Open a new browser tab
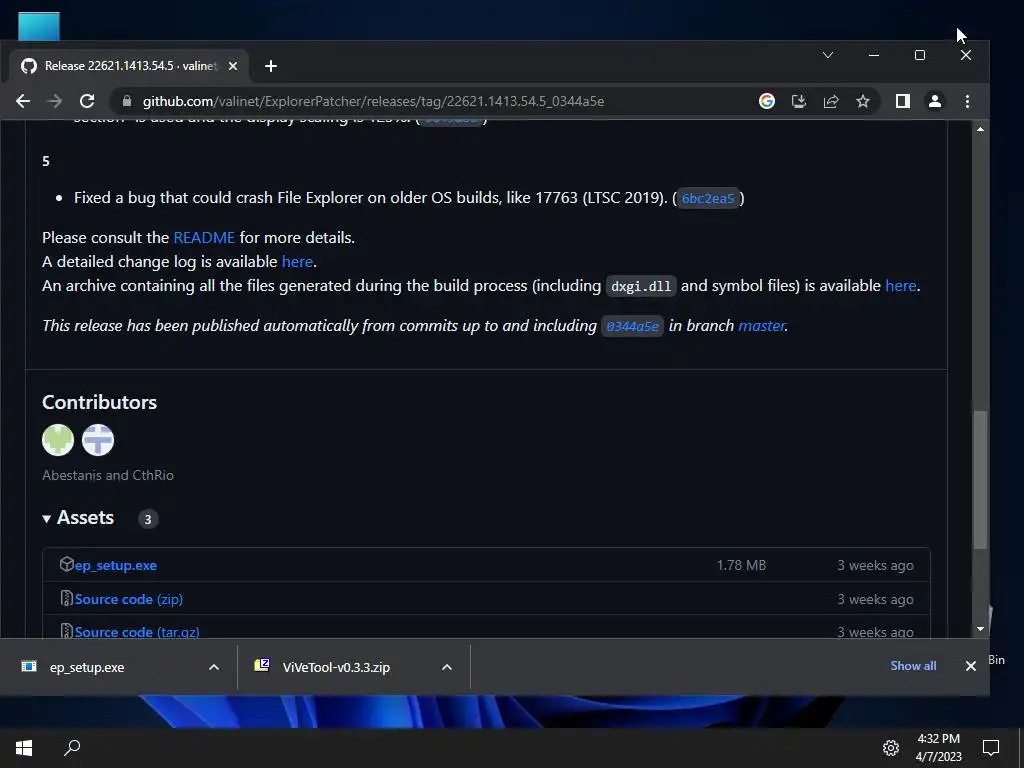The width and height of the screenshot is (1024, 768). (271, 66)
